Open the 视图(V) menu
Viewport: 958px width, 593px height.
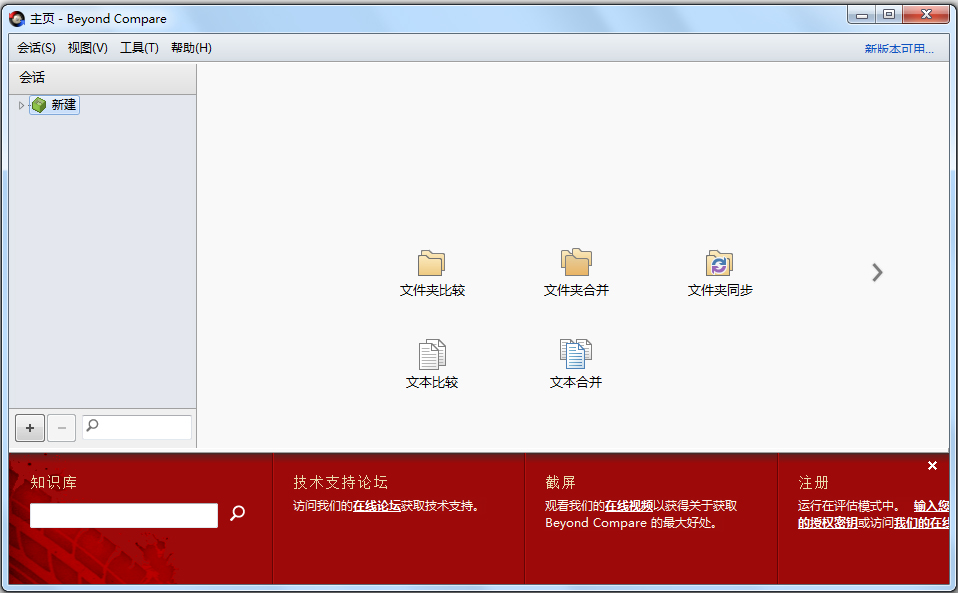tap(86, 47)
